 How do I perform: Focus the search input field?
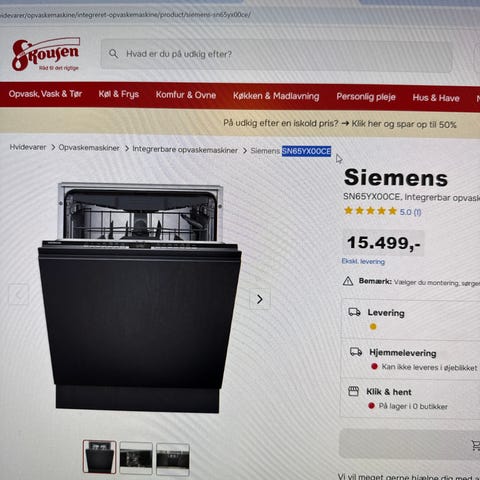276,54
